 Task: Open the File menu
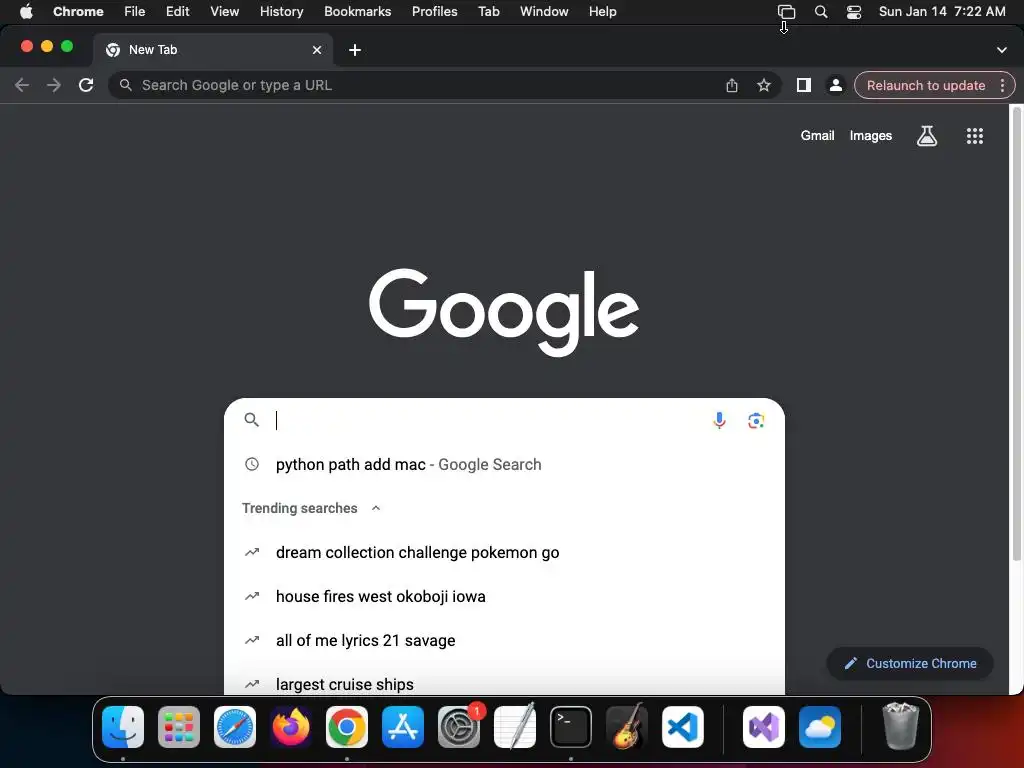tap(135, 12)
